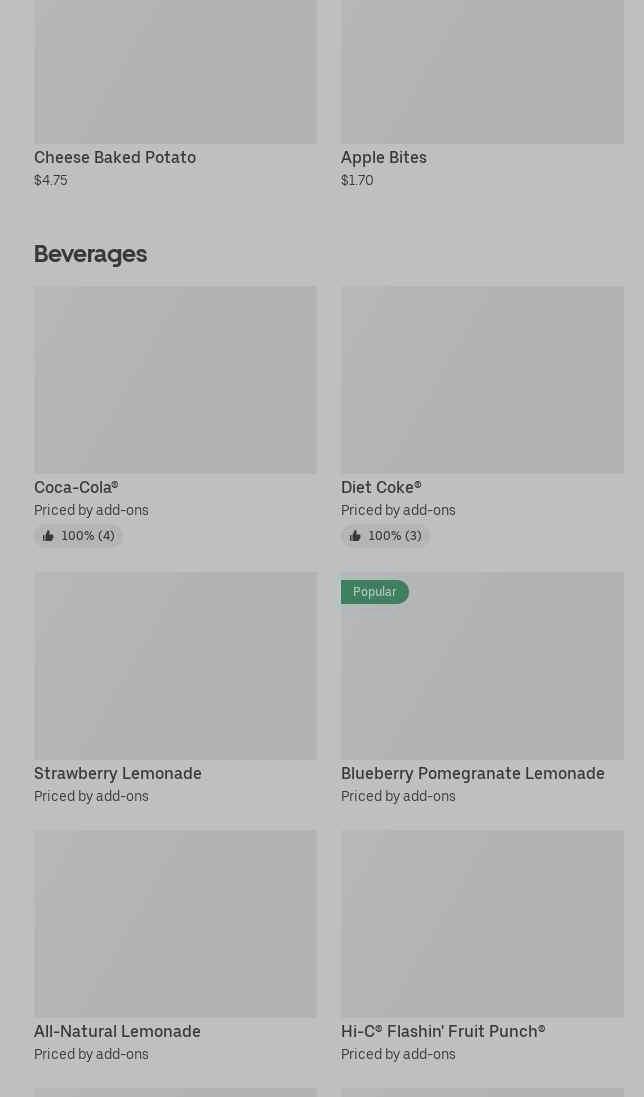Open the All-Natural Lemonade image
The width and height of the screenshot is (644, 1097).
[175, 923]
